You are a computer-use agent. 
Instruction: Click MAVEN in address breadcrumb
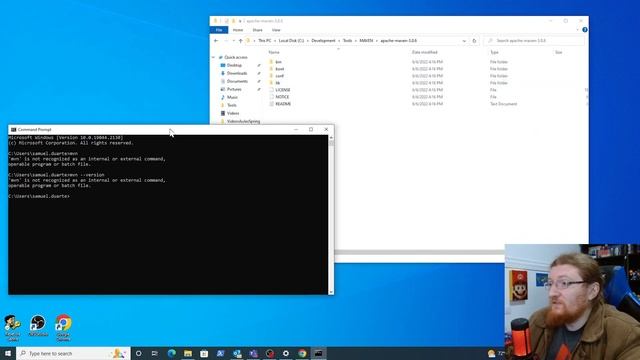tap(366, 41)
